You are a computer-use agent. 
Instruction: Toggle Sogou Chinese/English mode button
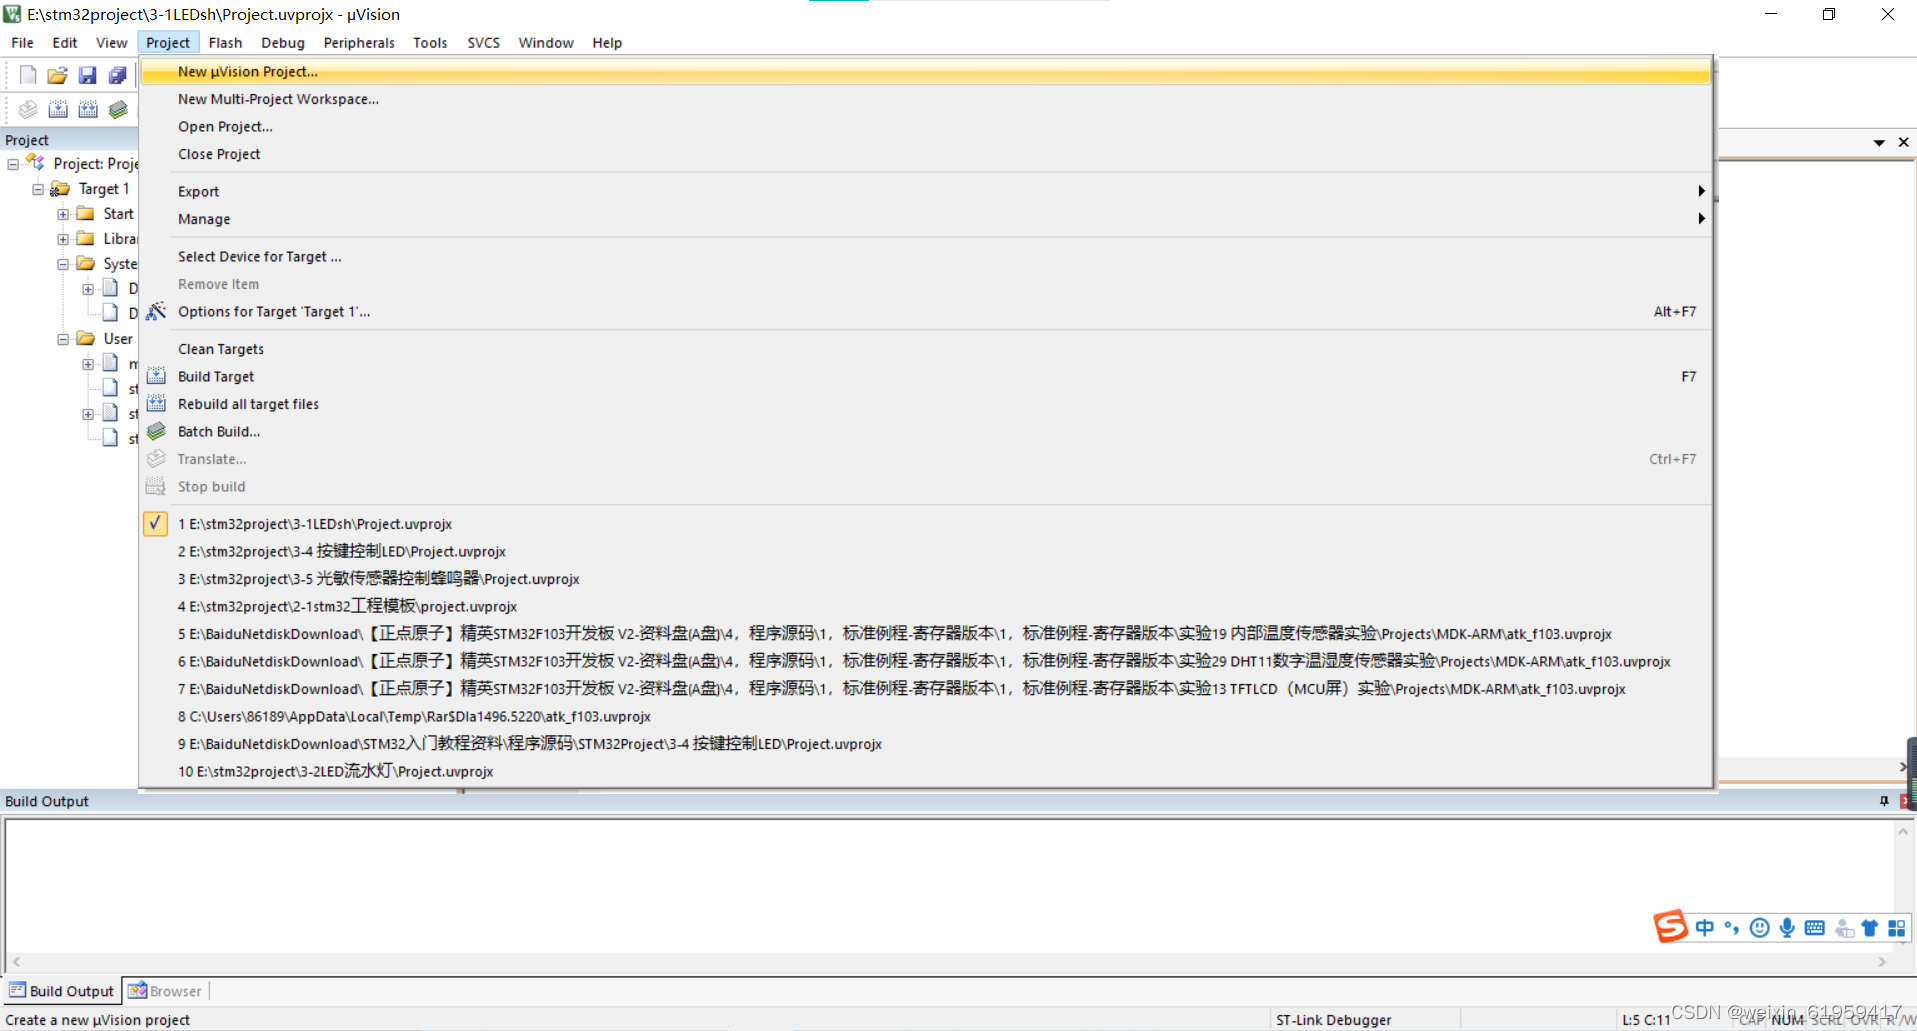tap(1705, 928)
